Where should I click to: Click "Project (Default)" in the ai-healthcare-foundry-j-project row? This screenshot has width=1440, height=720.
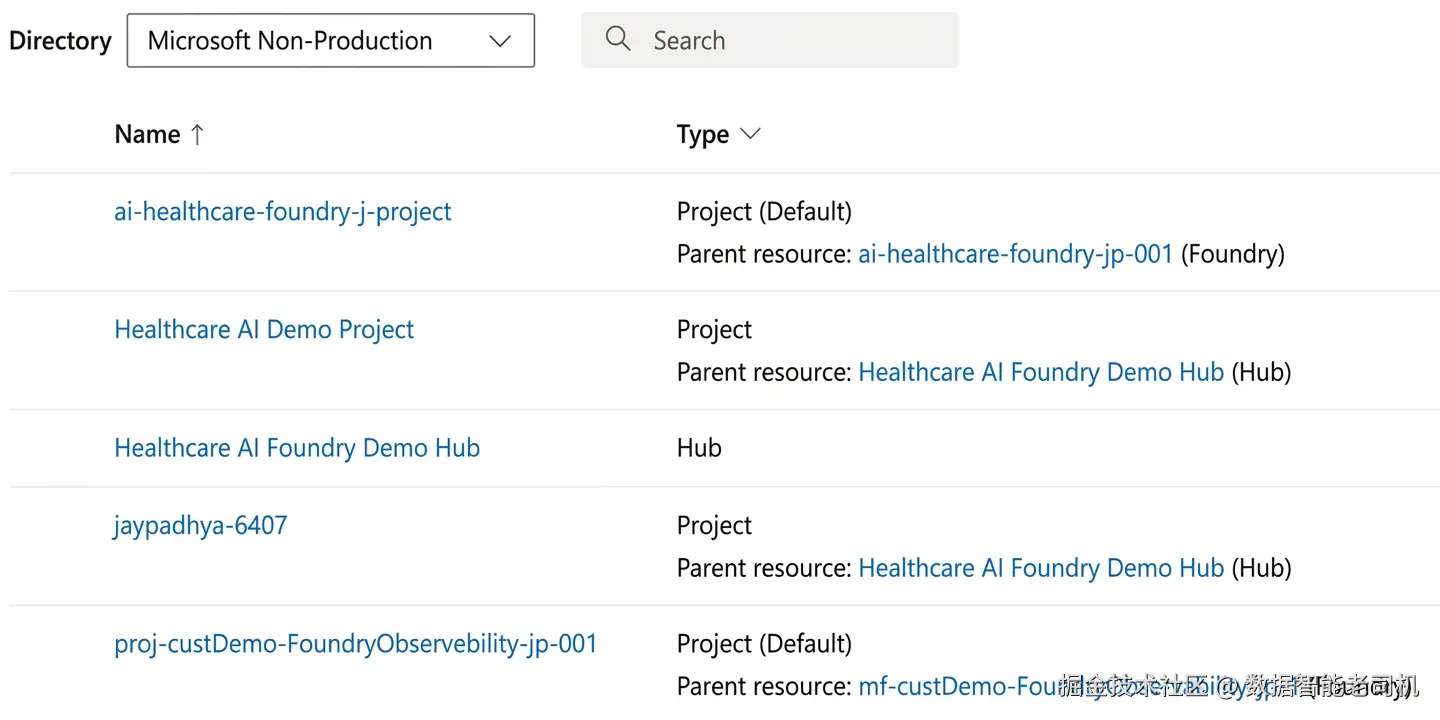pos(764,212)
